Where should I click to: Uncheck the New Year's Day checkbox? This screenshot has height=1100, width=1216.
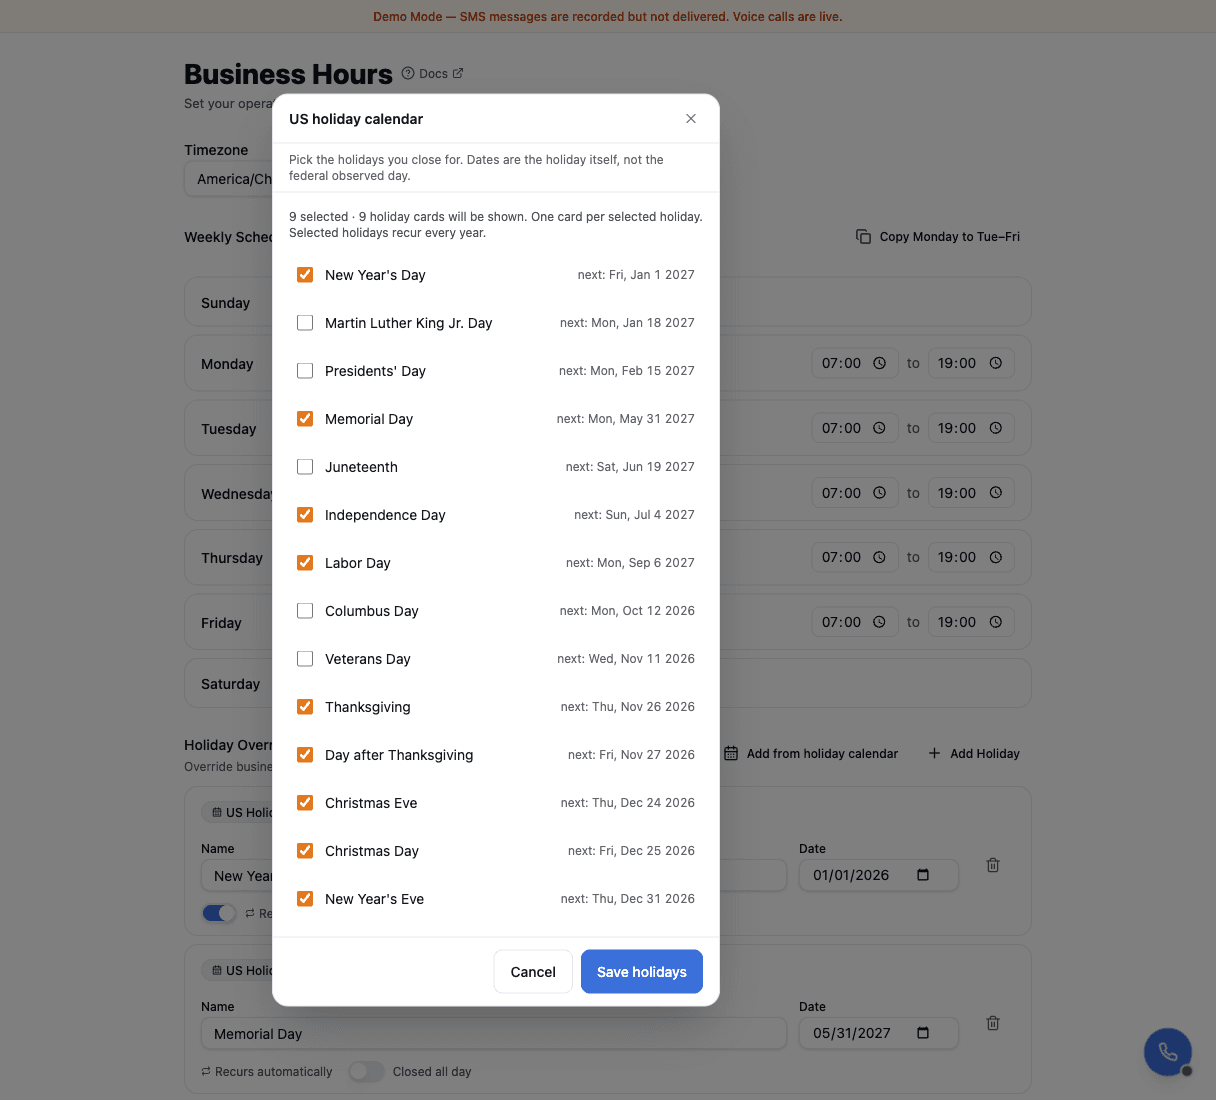pos(305,275)
